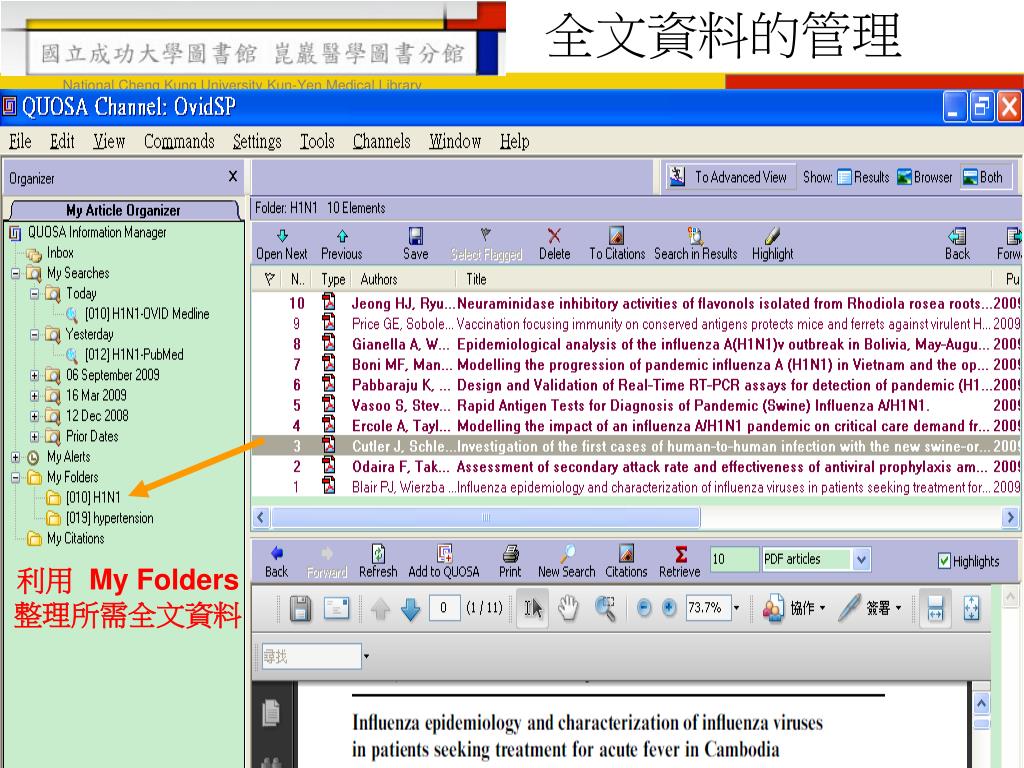Select the PDF hand tool
The image size is (1024, 768).
[568, 608]
